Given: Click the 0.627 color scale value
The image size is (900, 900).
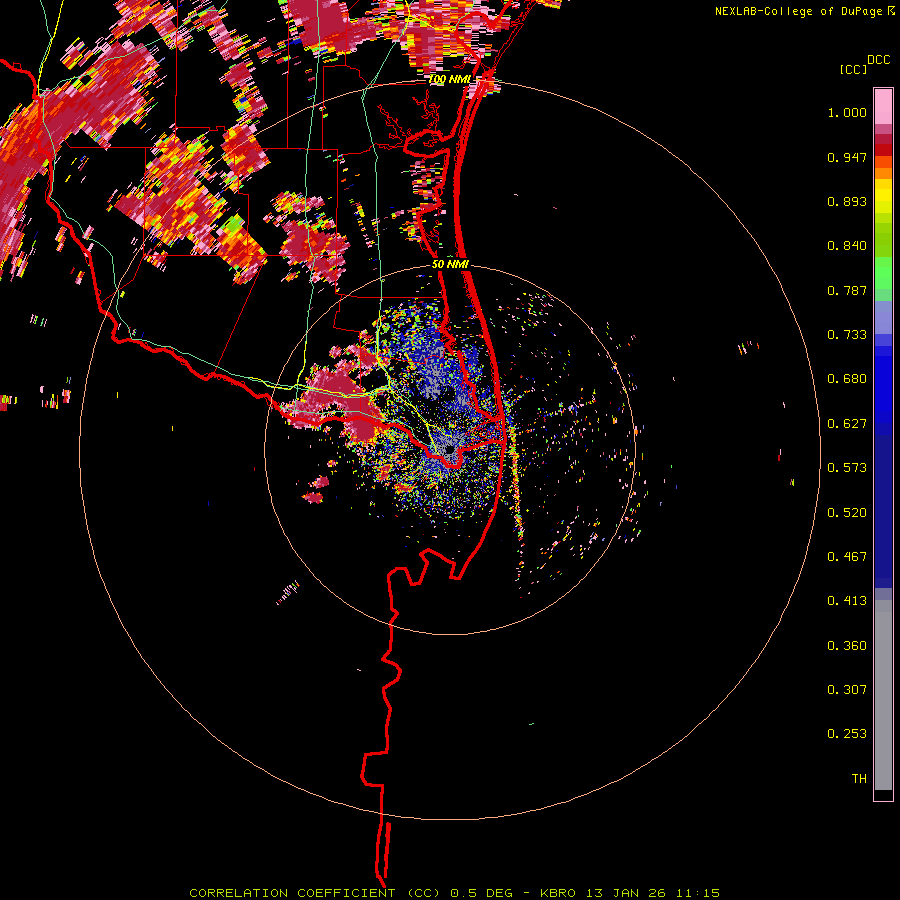Looking at the screenshot, I should pyautogui.click(x=847, y=424).
